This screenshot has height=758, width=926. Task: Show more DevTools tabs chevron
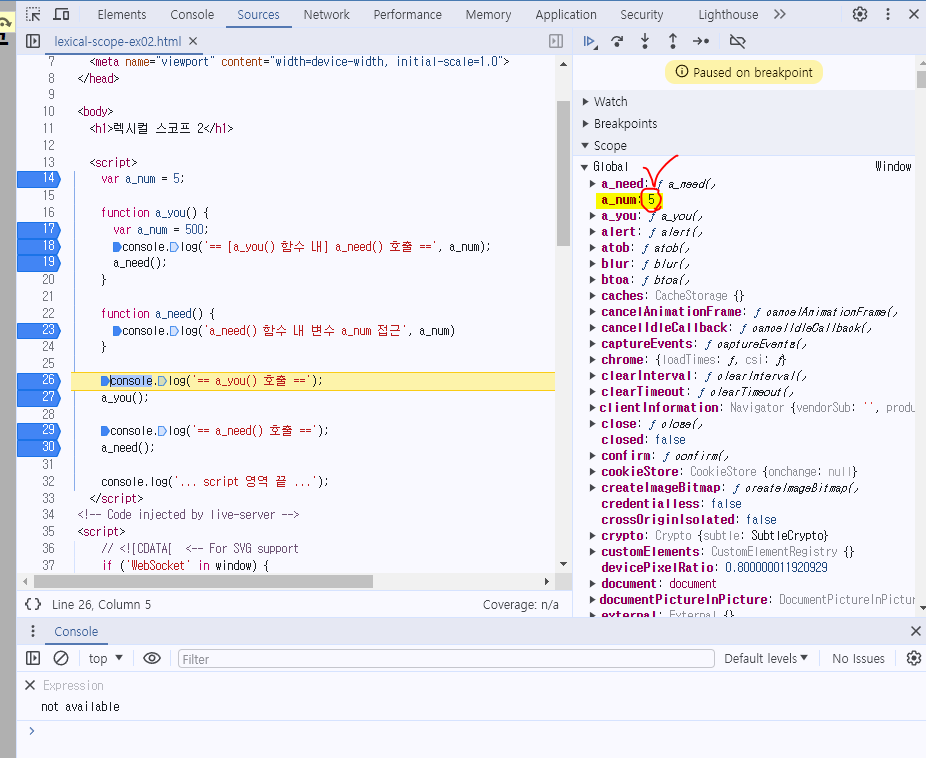780,14
